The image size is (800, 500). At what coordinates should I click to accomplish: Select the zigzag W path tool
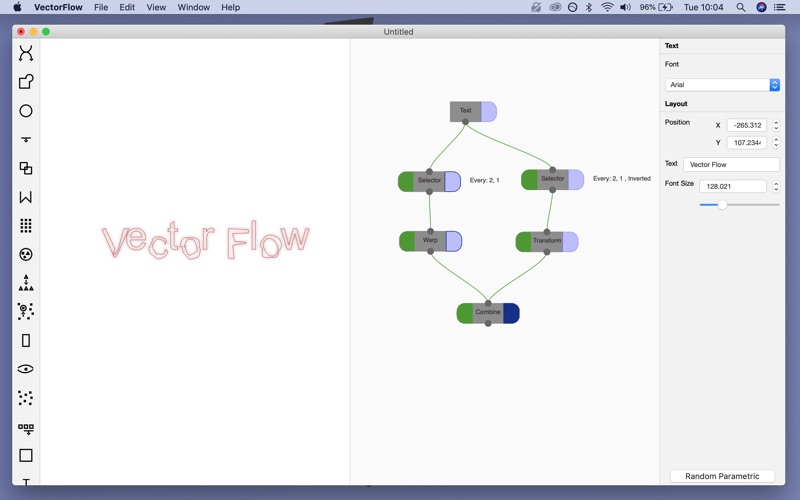26,197
